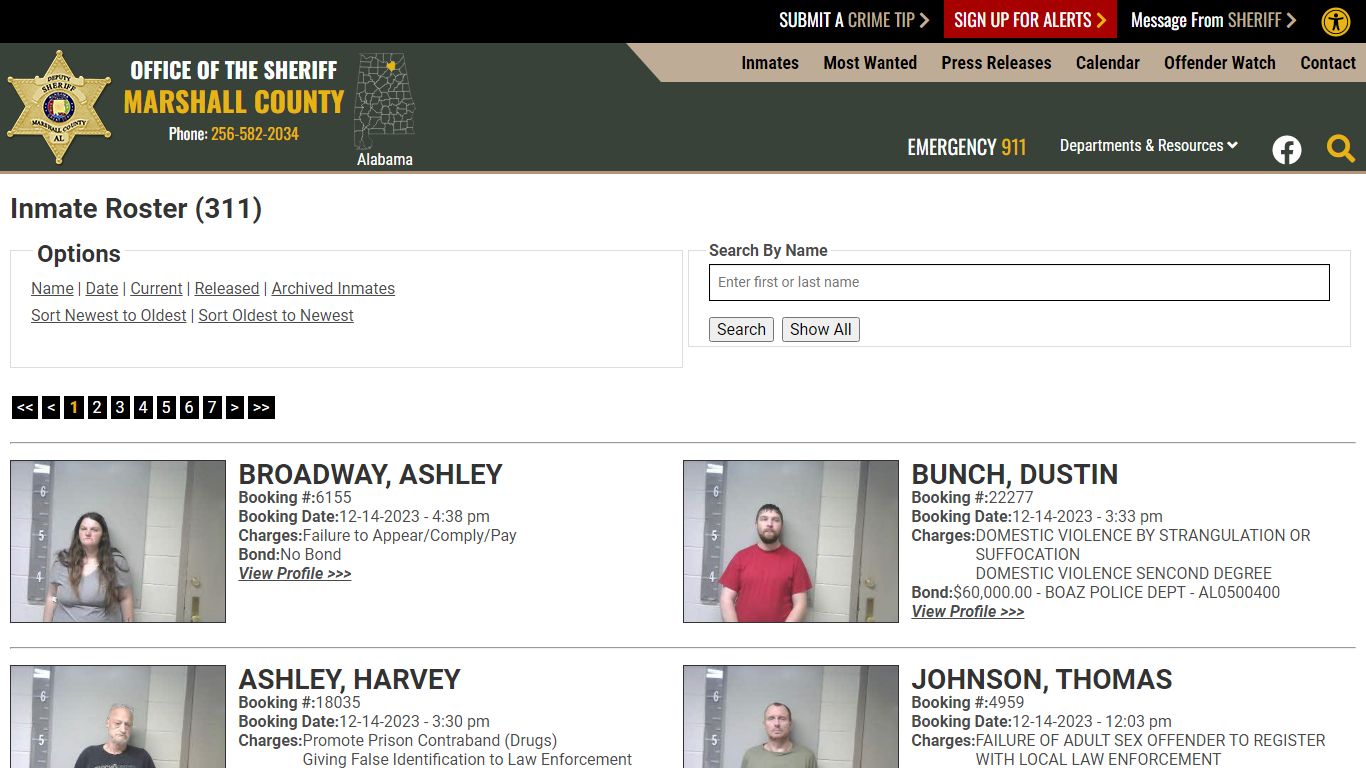This screenshot has width=1366, height=768.
Task: Click Sign Up For Alerts
Action: 1030,20
